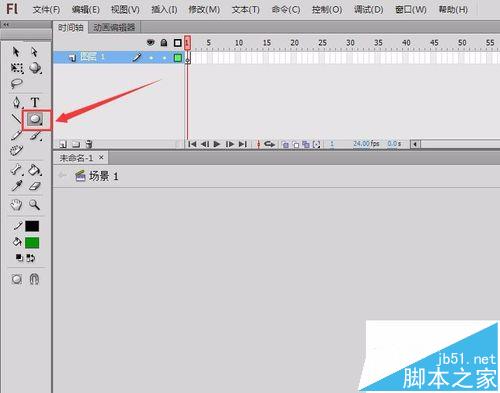Step back one frame
500x393 pixels.
click(205, 144)
